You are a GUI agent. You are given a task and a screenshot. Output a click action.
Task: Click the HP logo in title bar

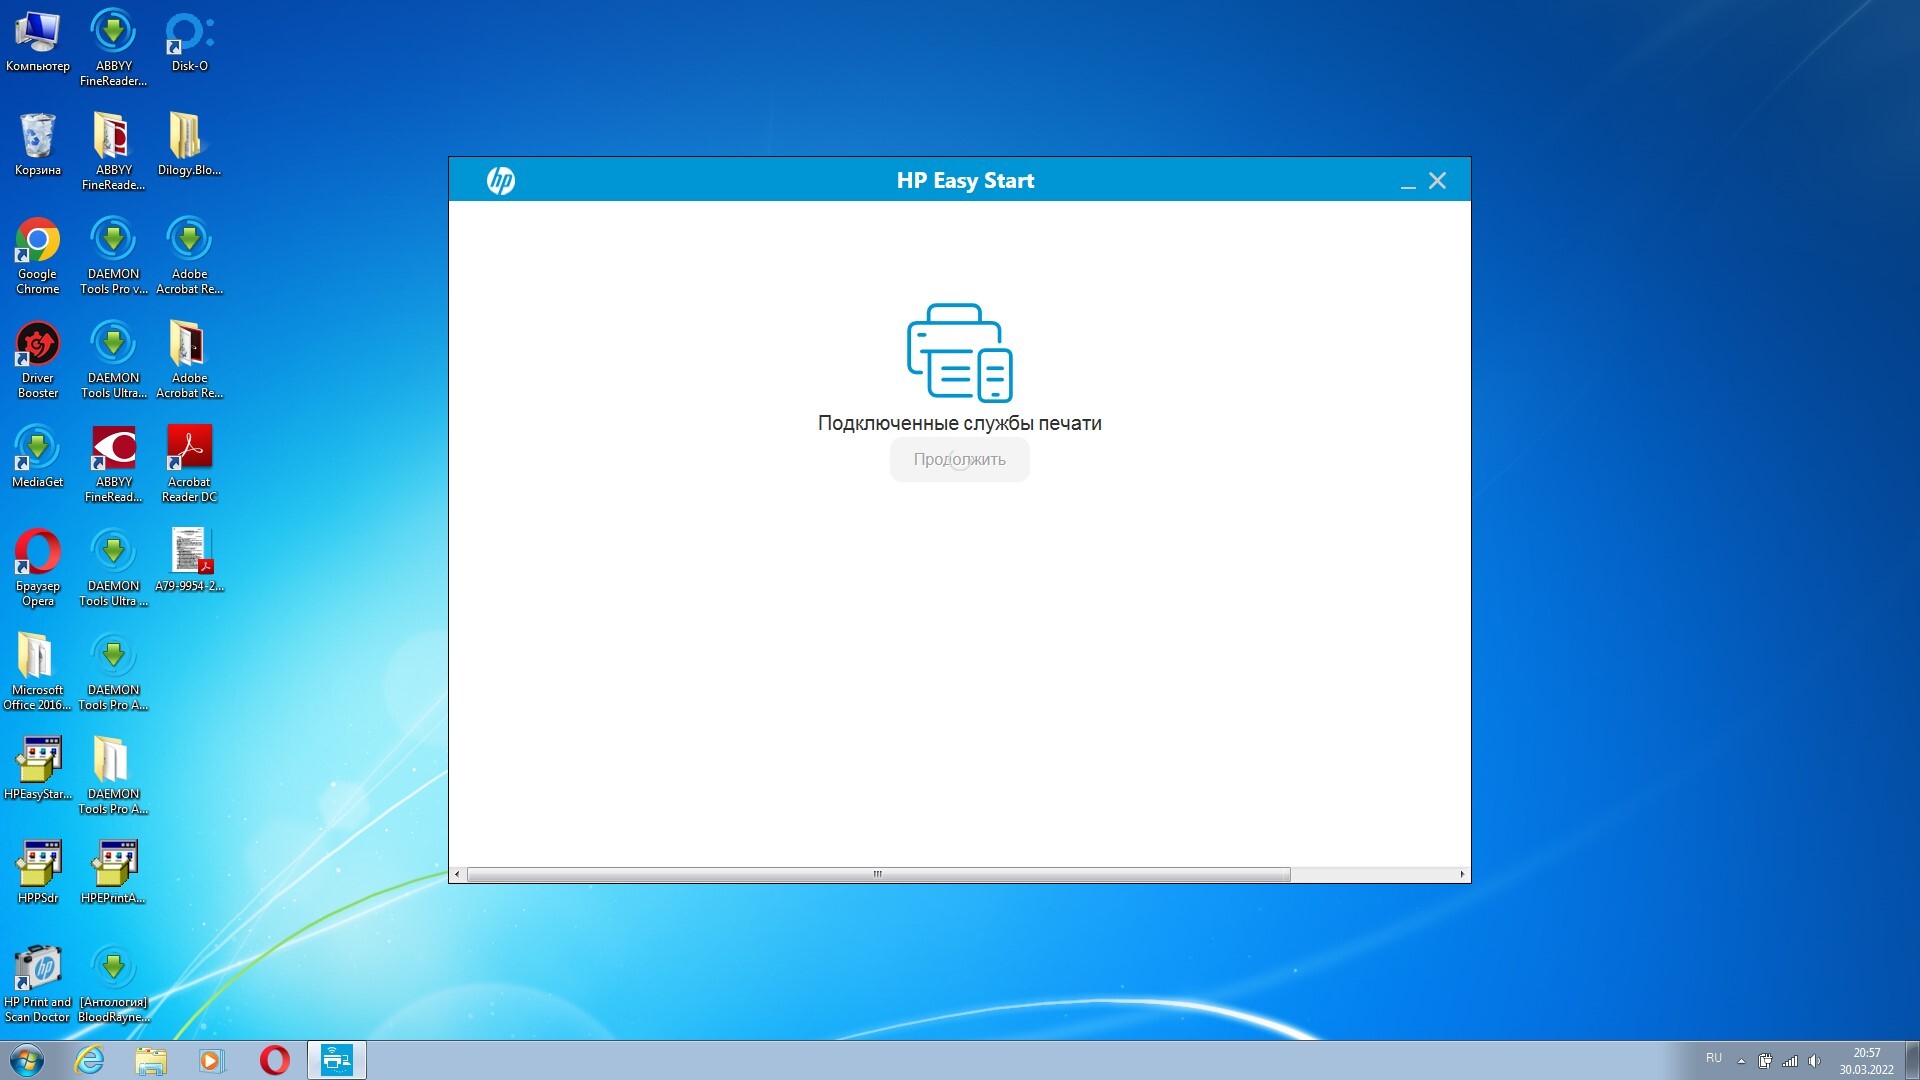(500, 181)
